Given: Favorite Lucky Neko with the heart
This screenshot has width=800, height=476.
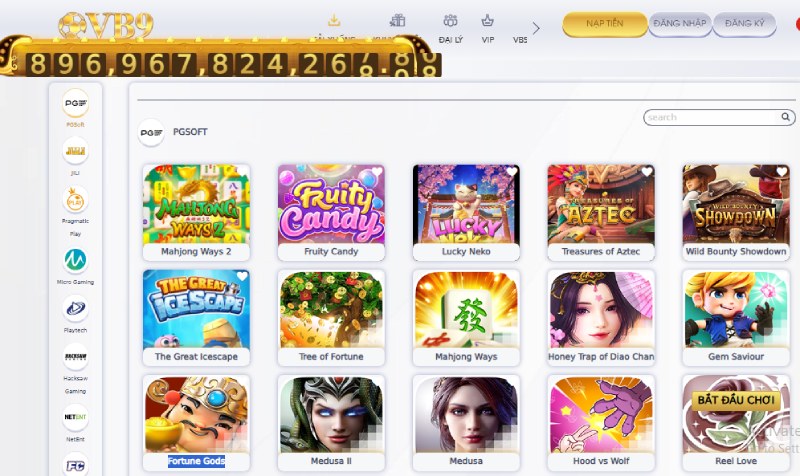Looking at the screenshot, I should pos(512,172).
